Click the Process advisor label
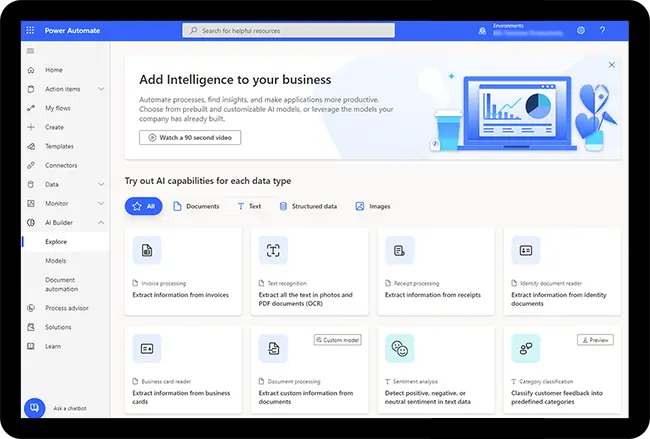Screen dimensions: 650x439 [67, 308]
